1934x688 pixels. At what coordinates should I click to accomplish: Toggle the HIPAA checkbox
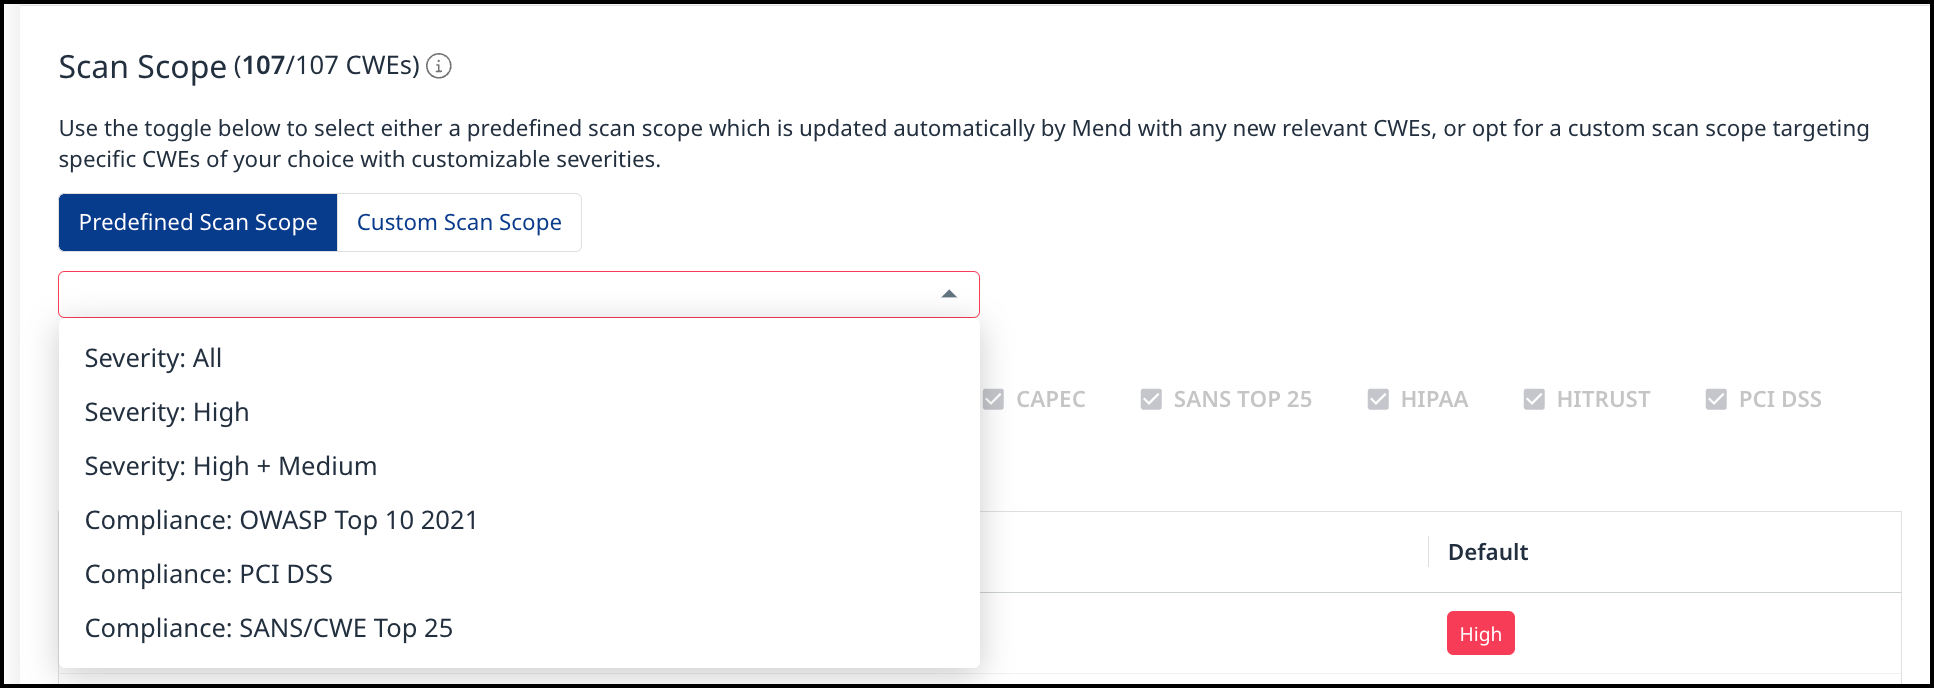[1378, 399]
